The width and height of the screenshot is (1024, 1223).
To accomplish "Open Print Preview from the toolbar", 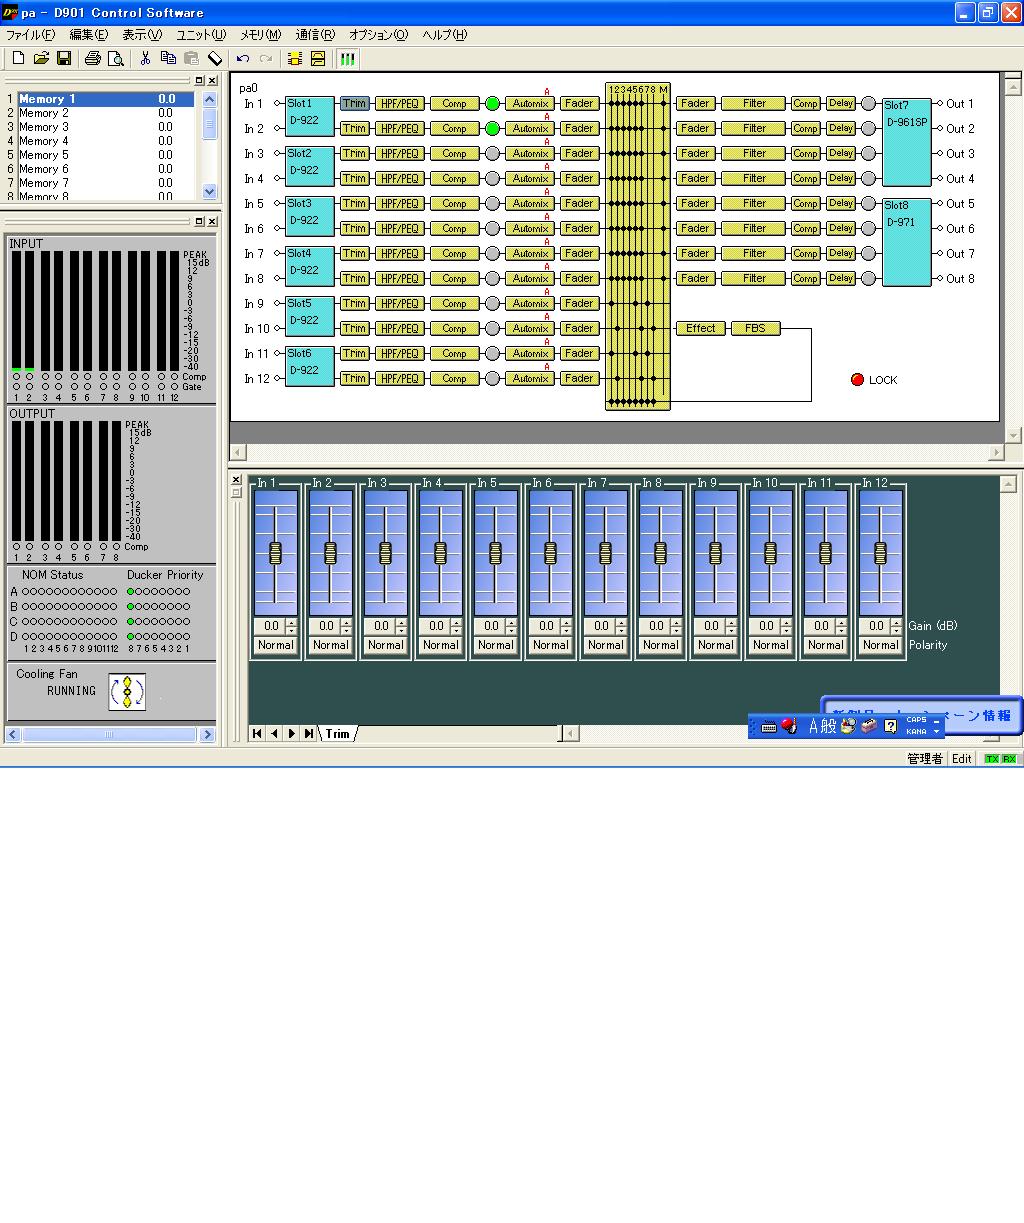I will 116,59.
